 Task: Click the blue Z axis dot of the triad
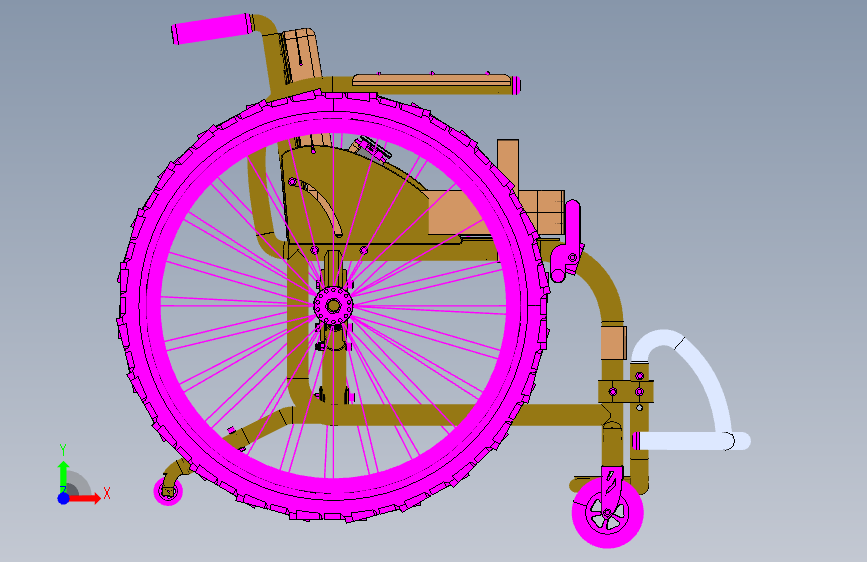tap(64, 498)
